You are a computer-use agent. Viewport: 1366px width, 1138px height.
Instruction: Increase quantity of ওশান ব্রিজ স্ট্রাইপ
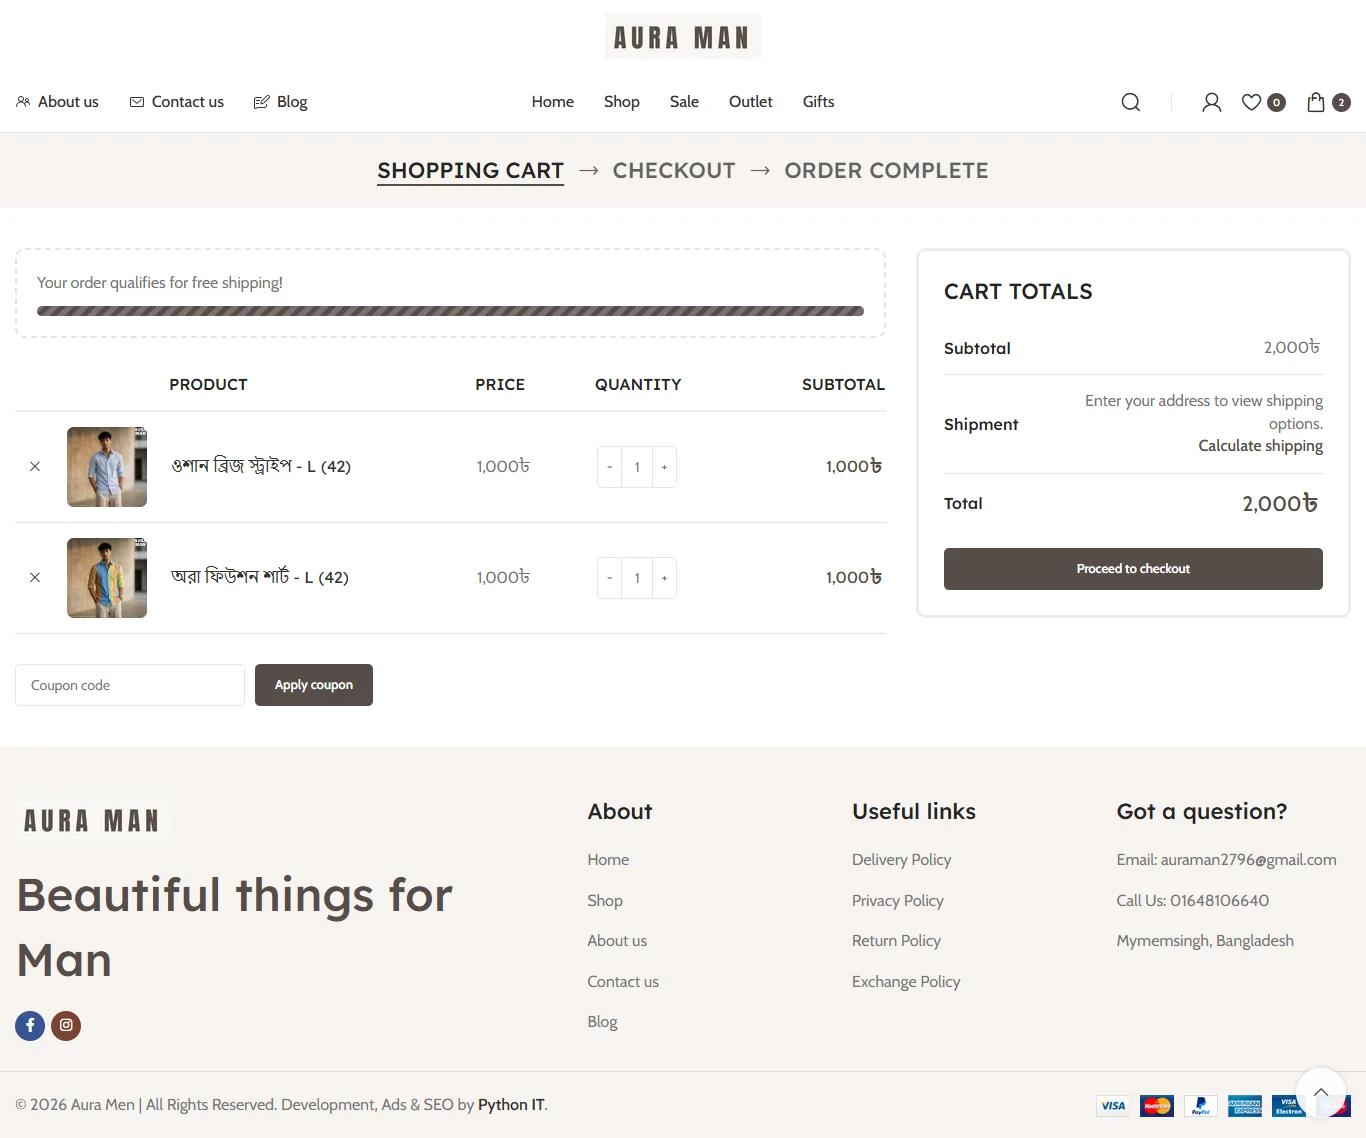click(x=664, y=467)
